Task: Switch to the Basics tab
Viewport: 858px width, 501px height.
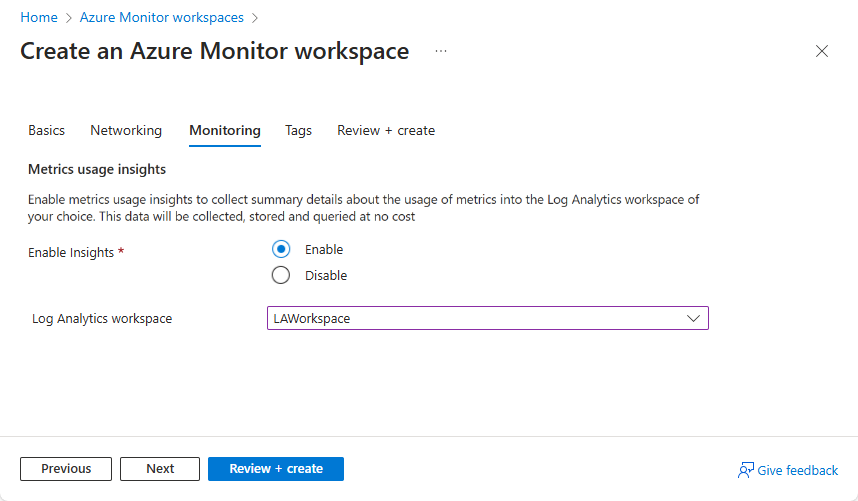Action: coord(46,130)
